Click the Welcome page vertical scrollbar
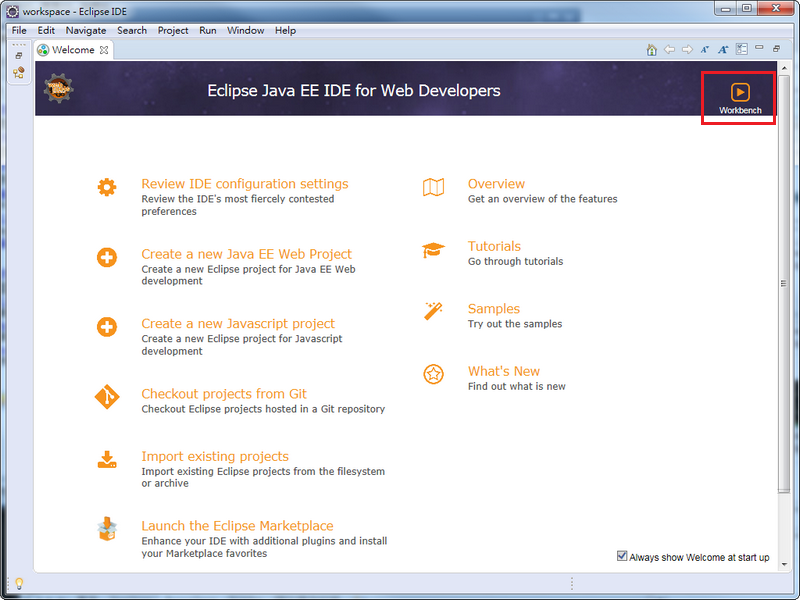800x600 pixels. coord(783,284)
